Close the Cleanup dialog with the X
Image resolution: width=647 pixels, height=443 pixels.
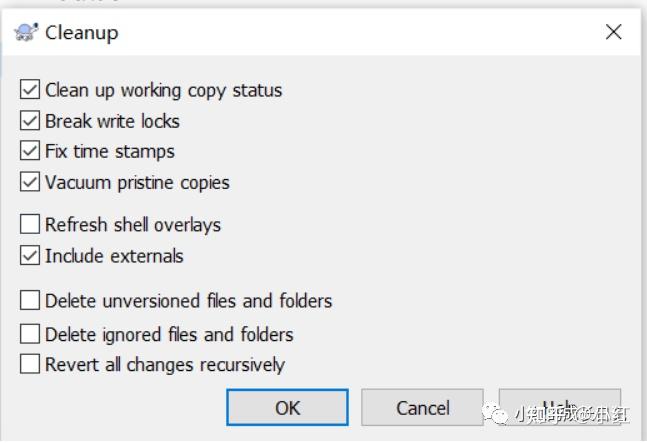coord(614,33)
